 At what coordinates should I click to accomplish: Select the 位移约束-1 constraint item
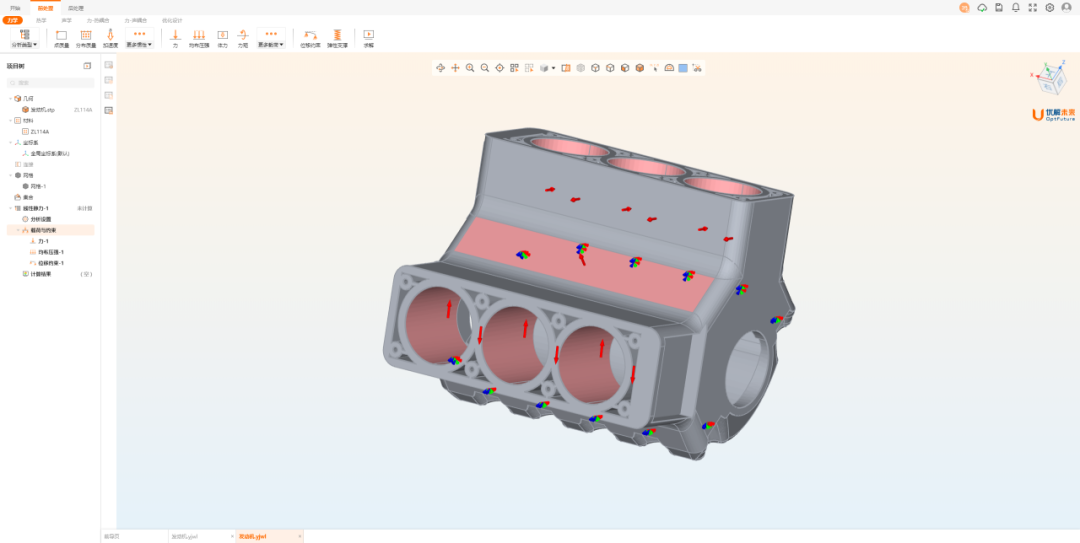click(51, 263)
